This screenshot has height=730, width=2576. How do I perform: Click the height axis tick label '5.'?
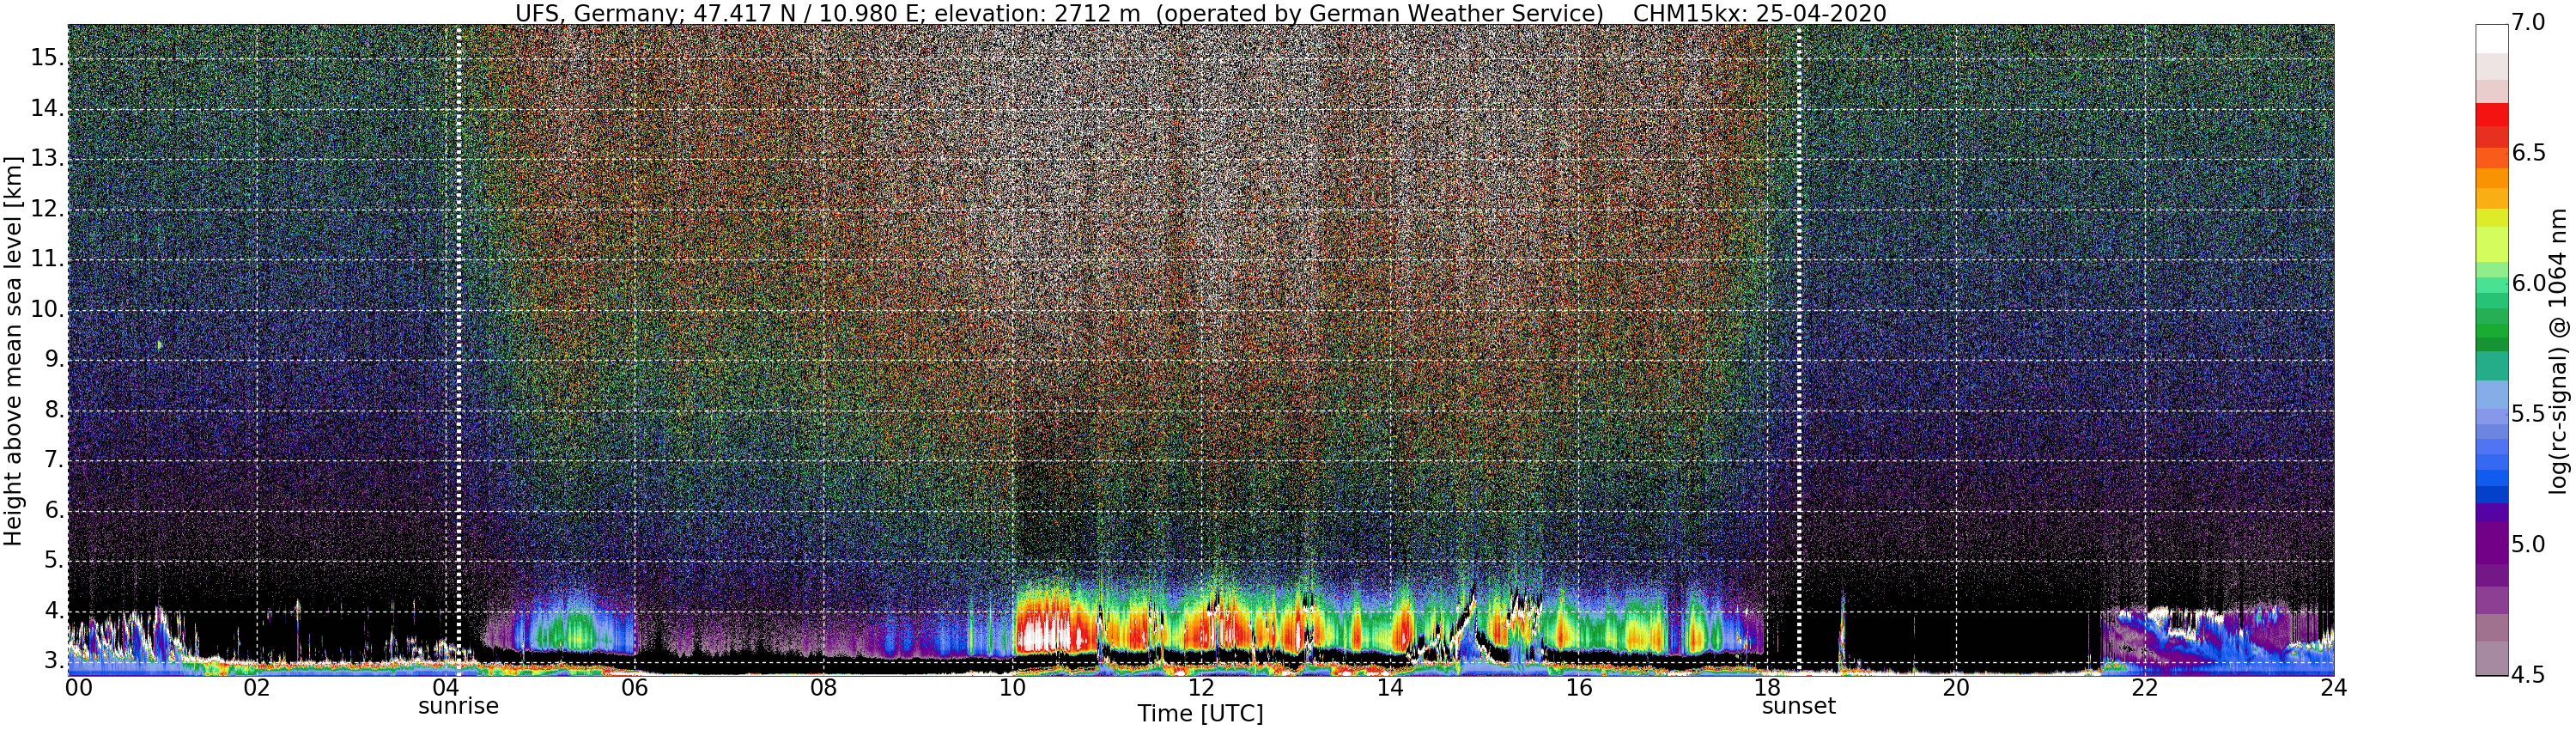pyautogui.click(x=55, y=560)
